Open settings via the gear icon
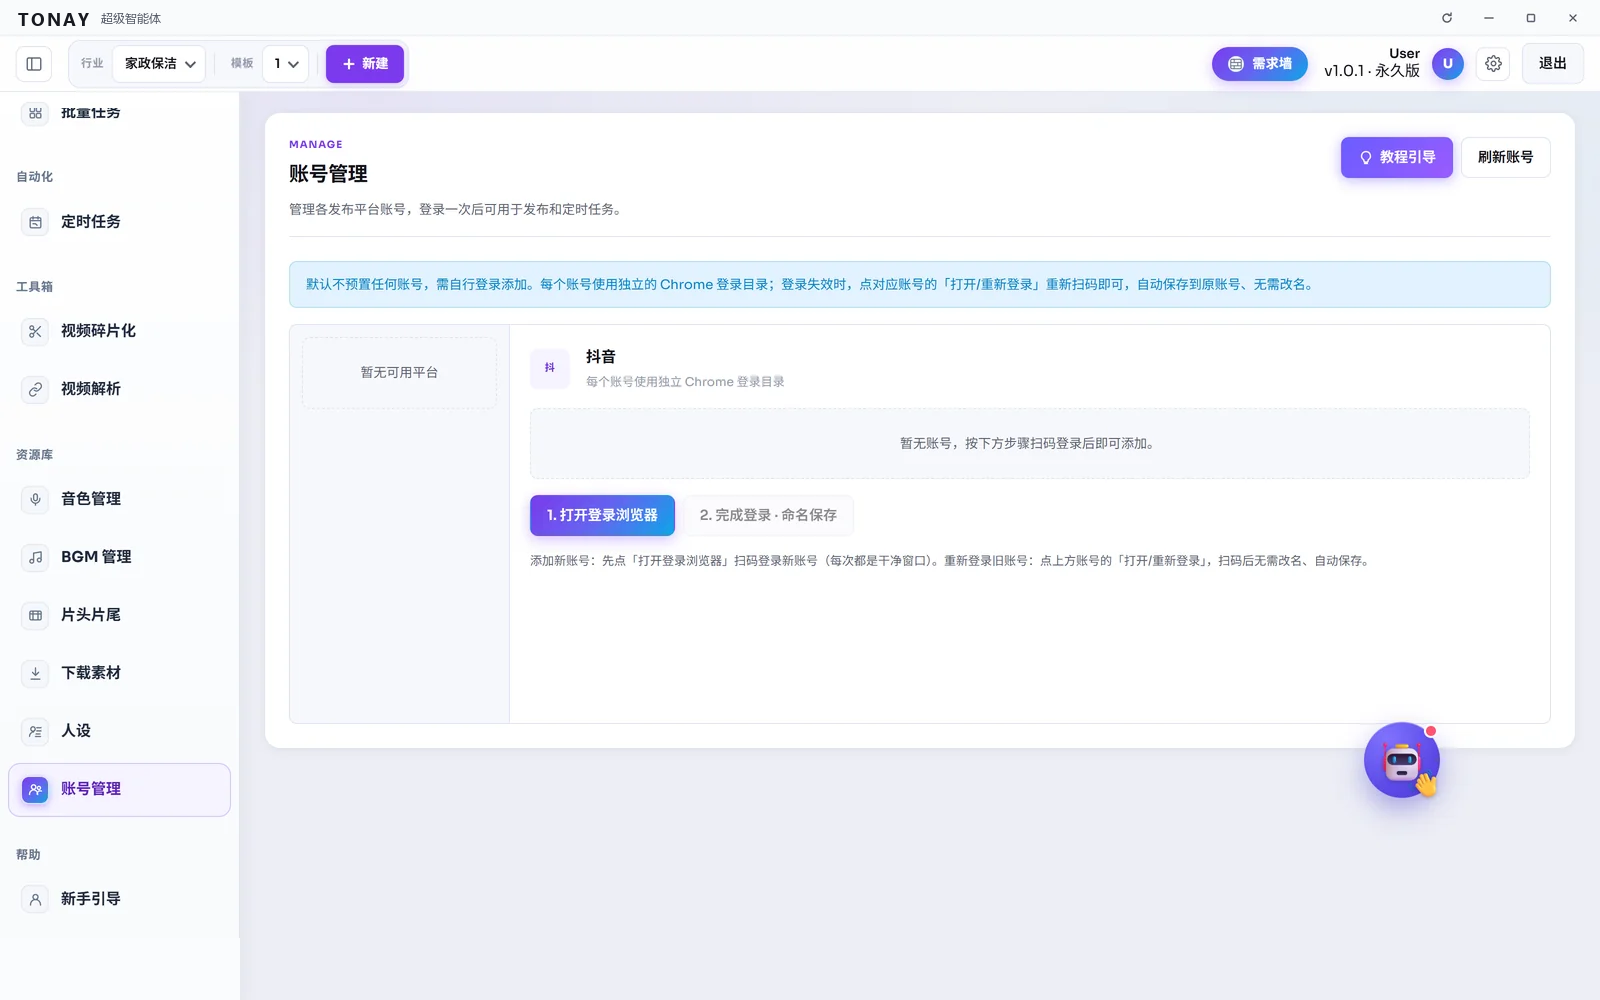This screenshot has width=1600, height=1000. tap(1493, 64)
